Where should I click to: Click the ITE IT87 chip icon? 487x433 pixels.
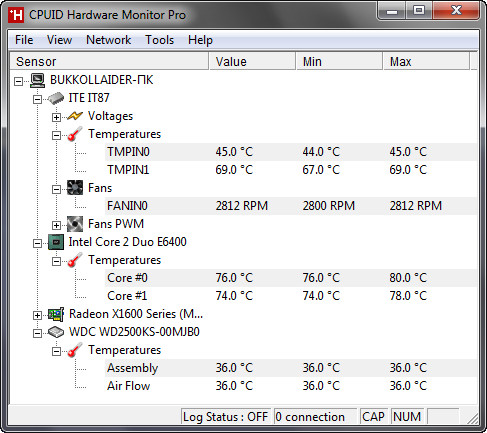(x=56, y=98)
